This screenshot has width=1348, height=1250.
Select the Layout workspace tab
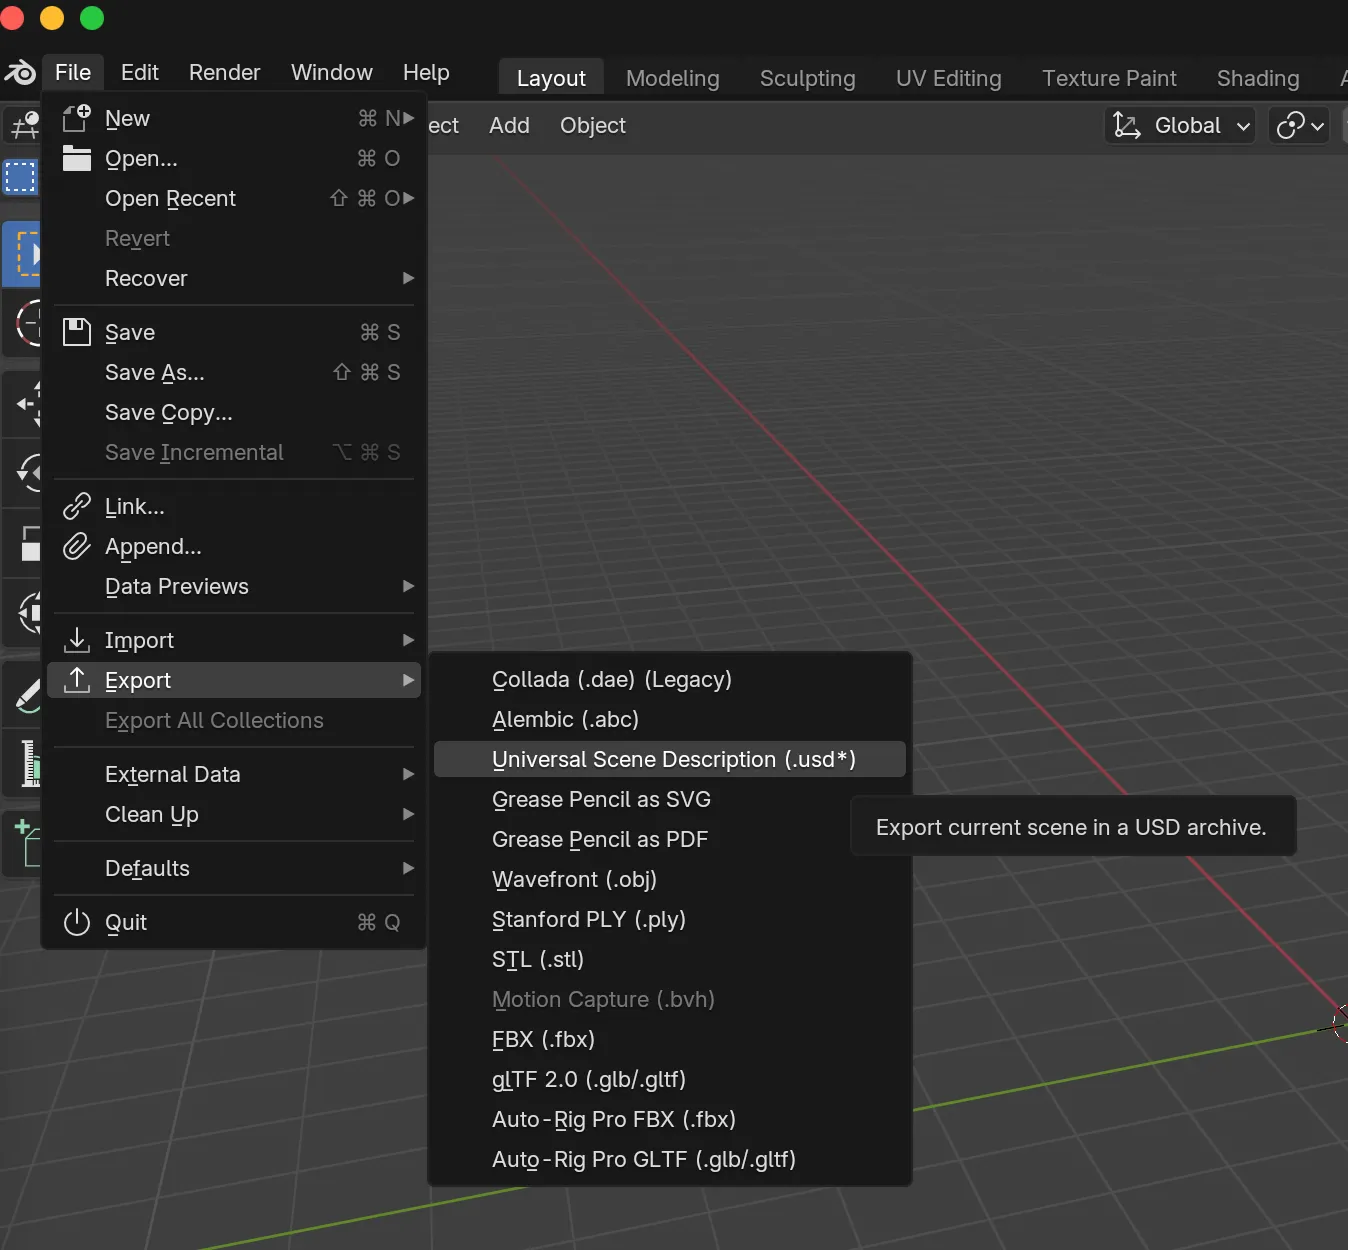tap(551, 78)
